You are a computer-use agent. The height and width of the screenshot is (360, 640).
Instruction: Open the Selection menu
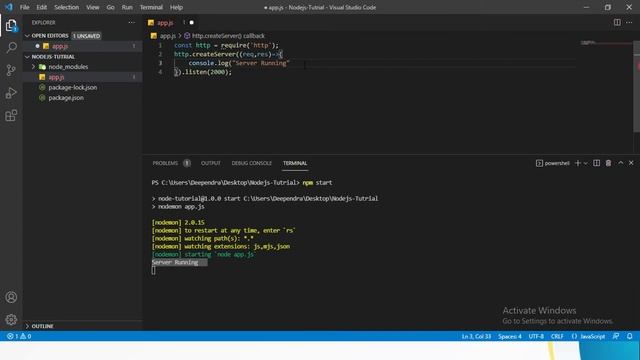pos(67,7)
